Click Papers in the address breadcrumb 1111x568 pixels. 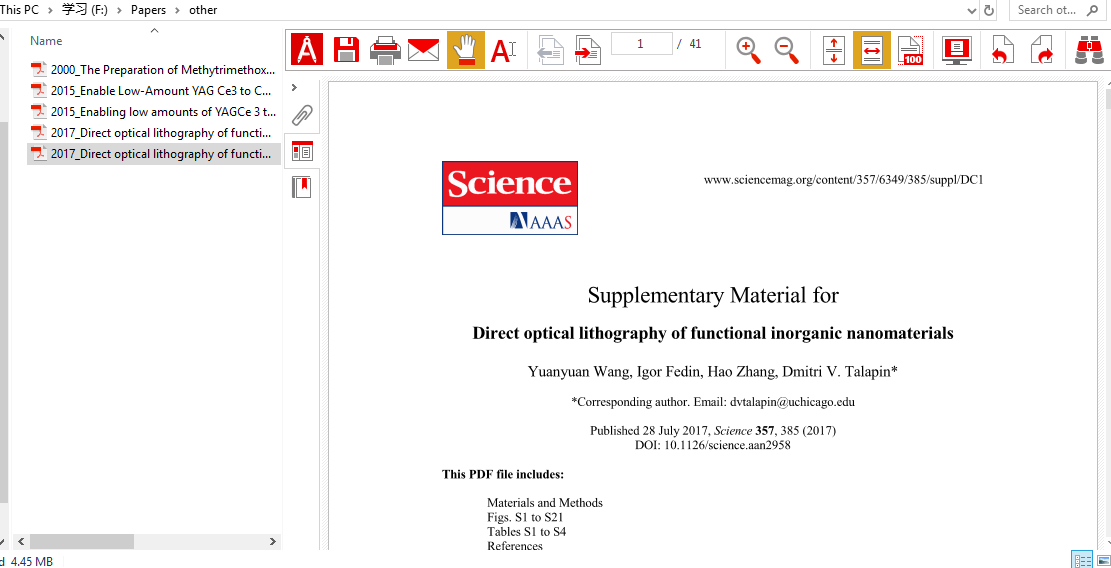pyautogui.click(x=148, y=10)
